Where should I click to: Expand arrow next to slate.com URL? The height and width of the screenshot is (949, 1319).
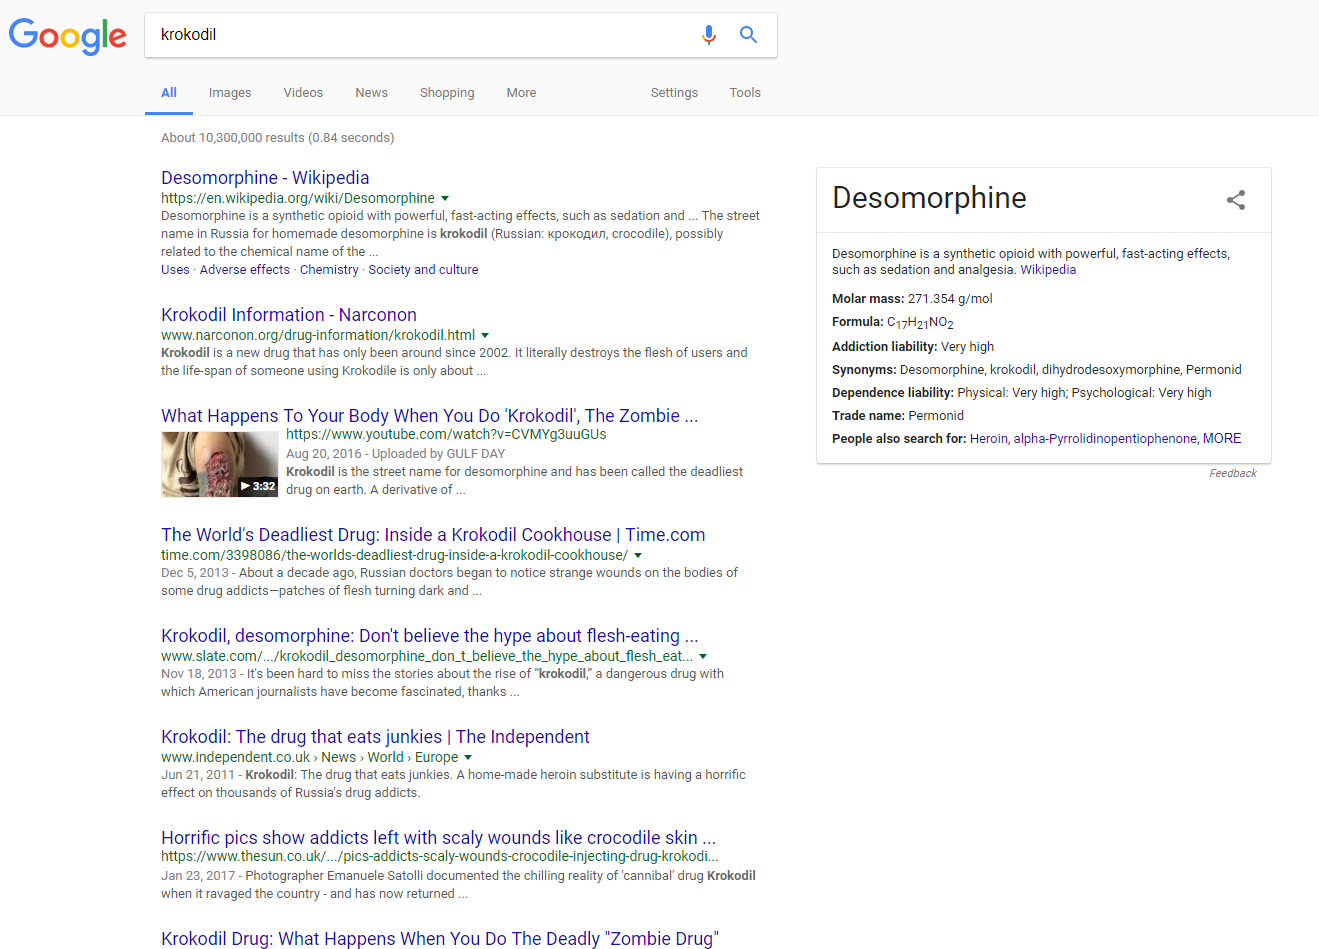coord(703,657)
